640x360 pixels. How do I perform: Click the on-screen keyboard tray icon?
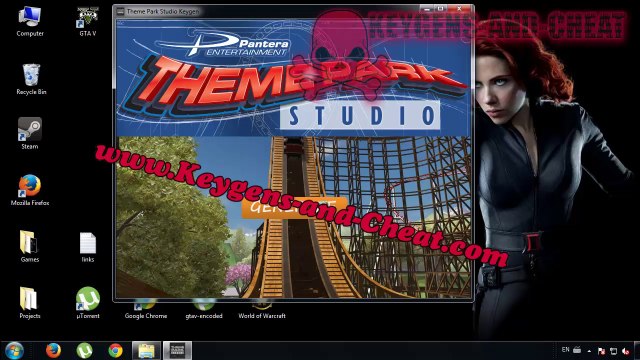coord(577,350)
